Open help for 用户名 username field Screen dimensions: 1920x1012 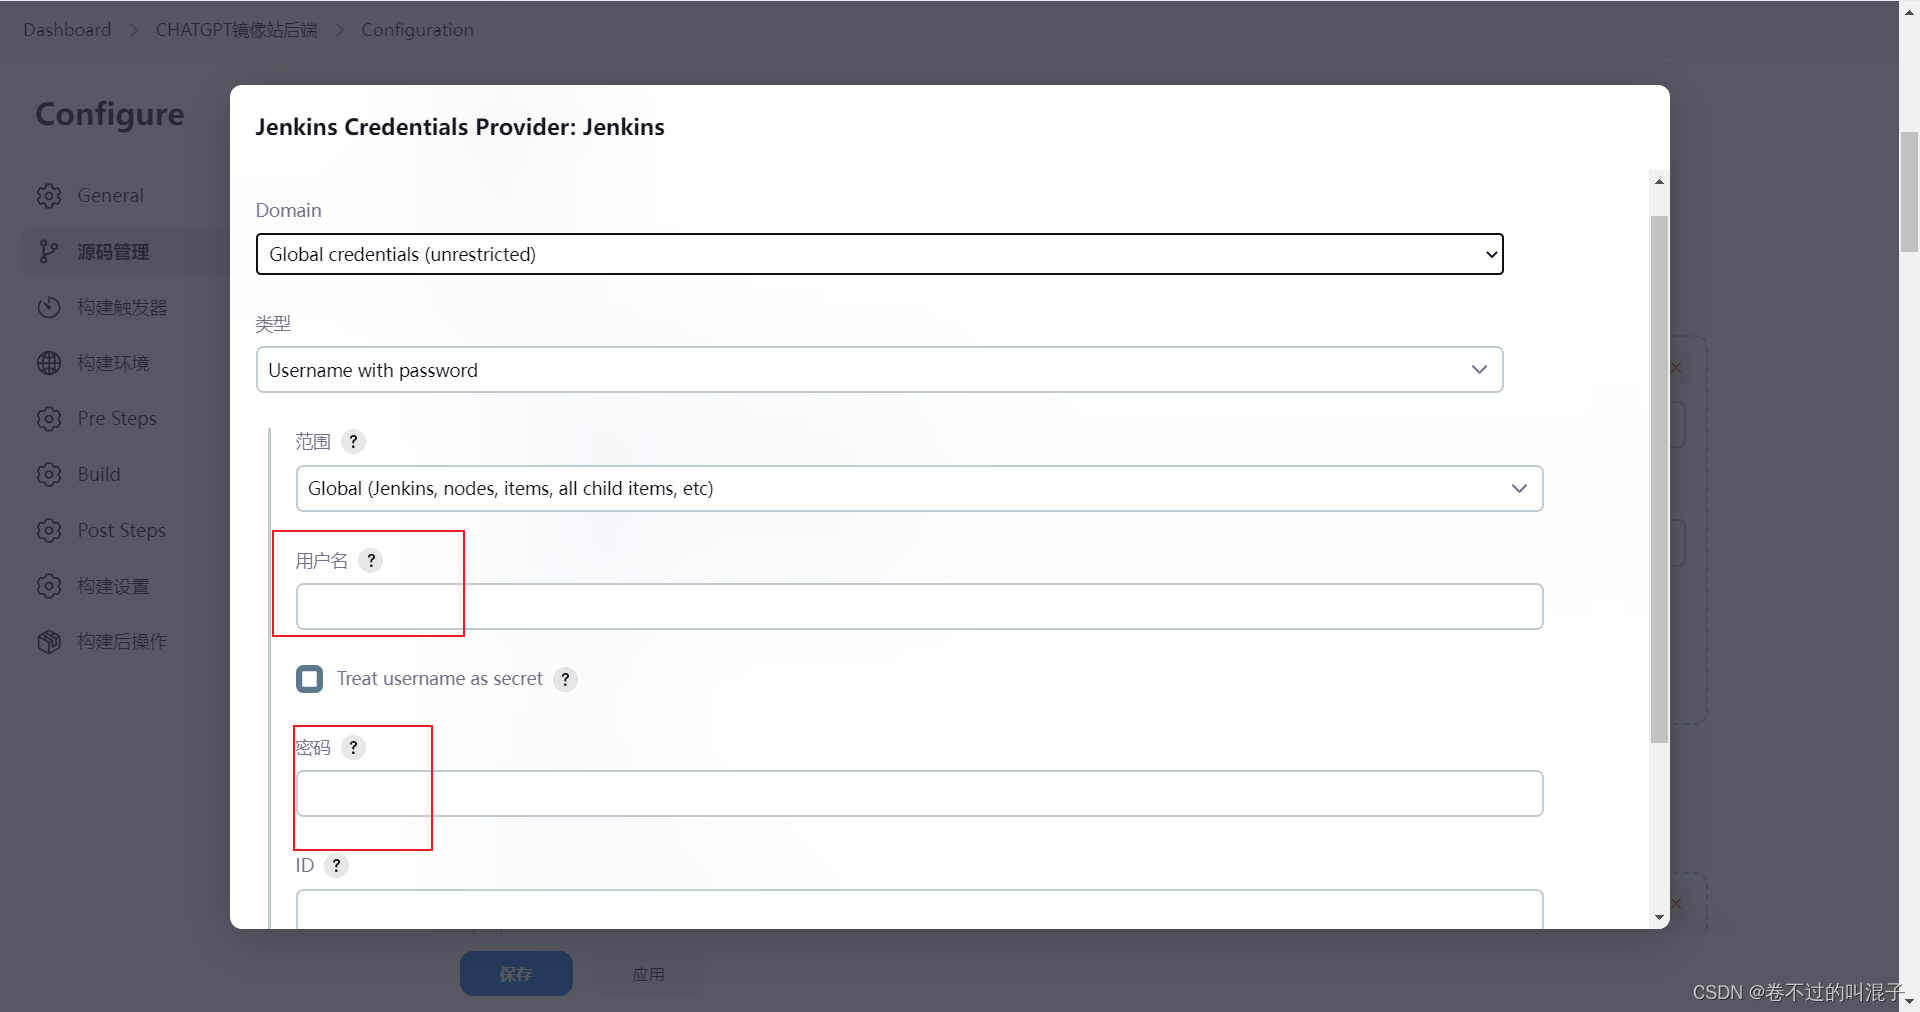371,560
